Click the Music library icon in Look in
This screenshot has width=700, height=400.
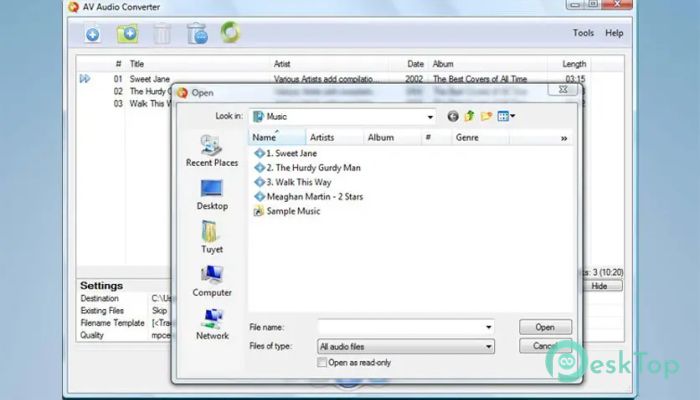tap(258, 117)
